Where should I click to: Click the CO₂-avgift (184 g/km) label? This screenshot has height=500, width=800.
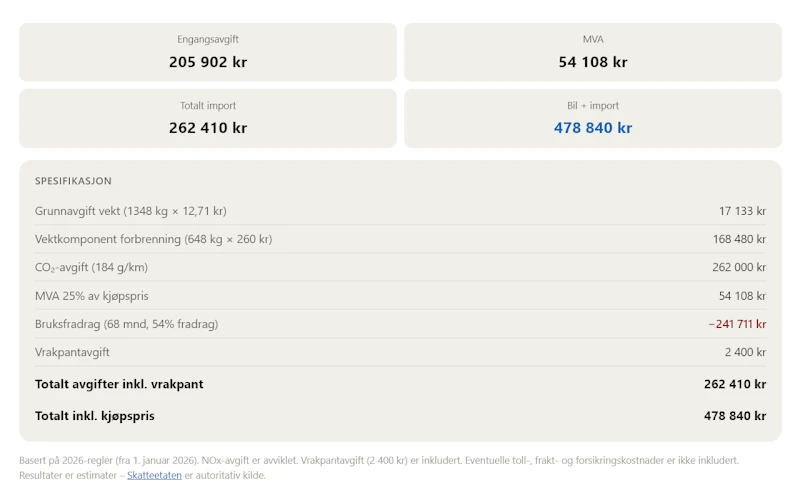click(x=91, y=267)
